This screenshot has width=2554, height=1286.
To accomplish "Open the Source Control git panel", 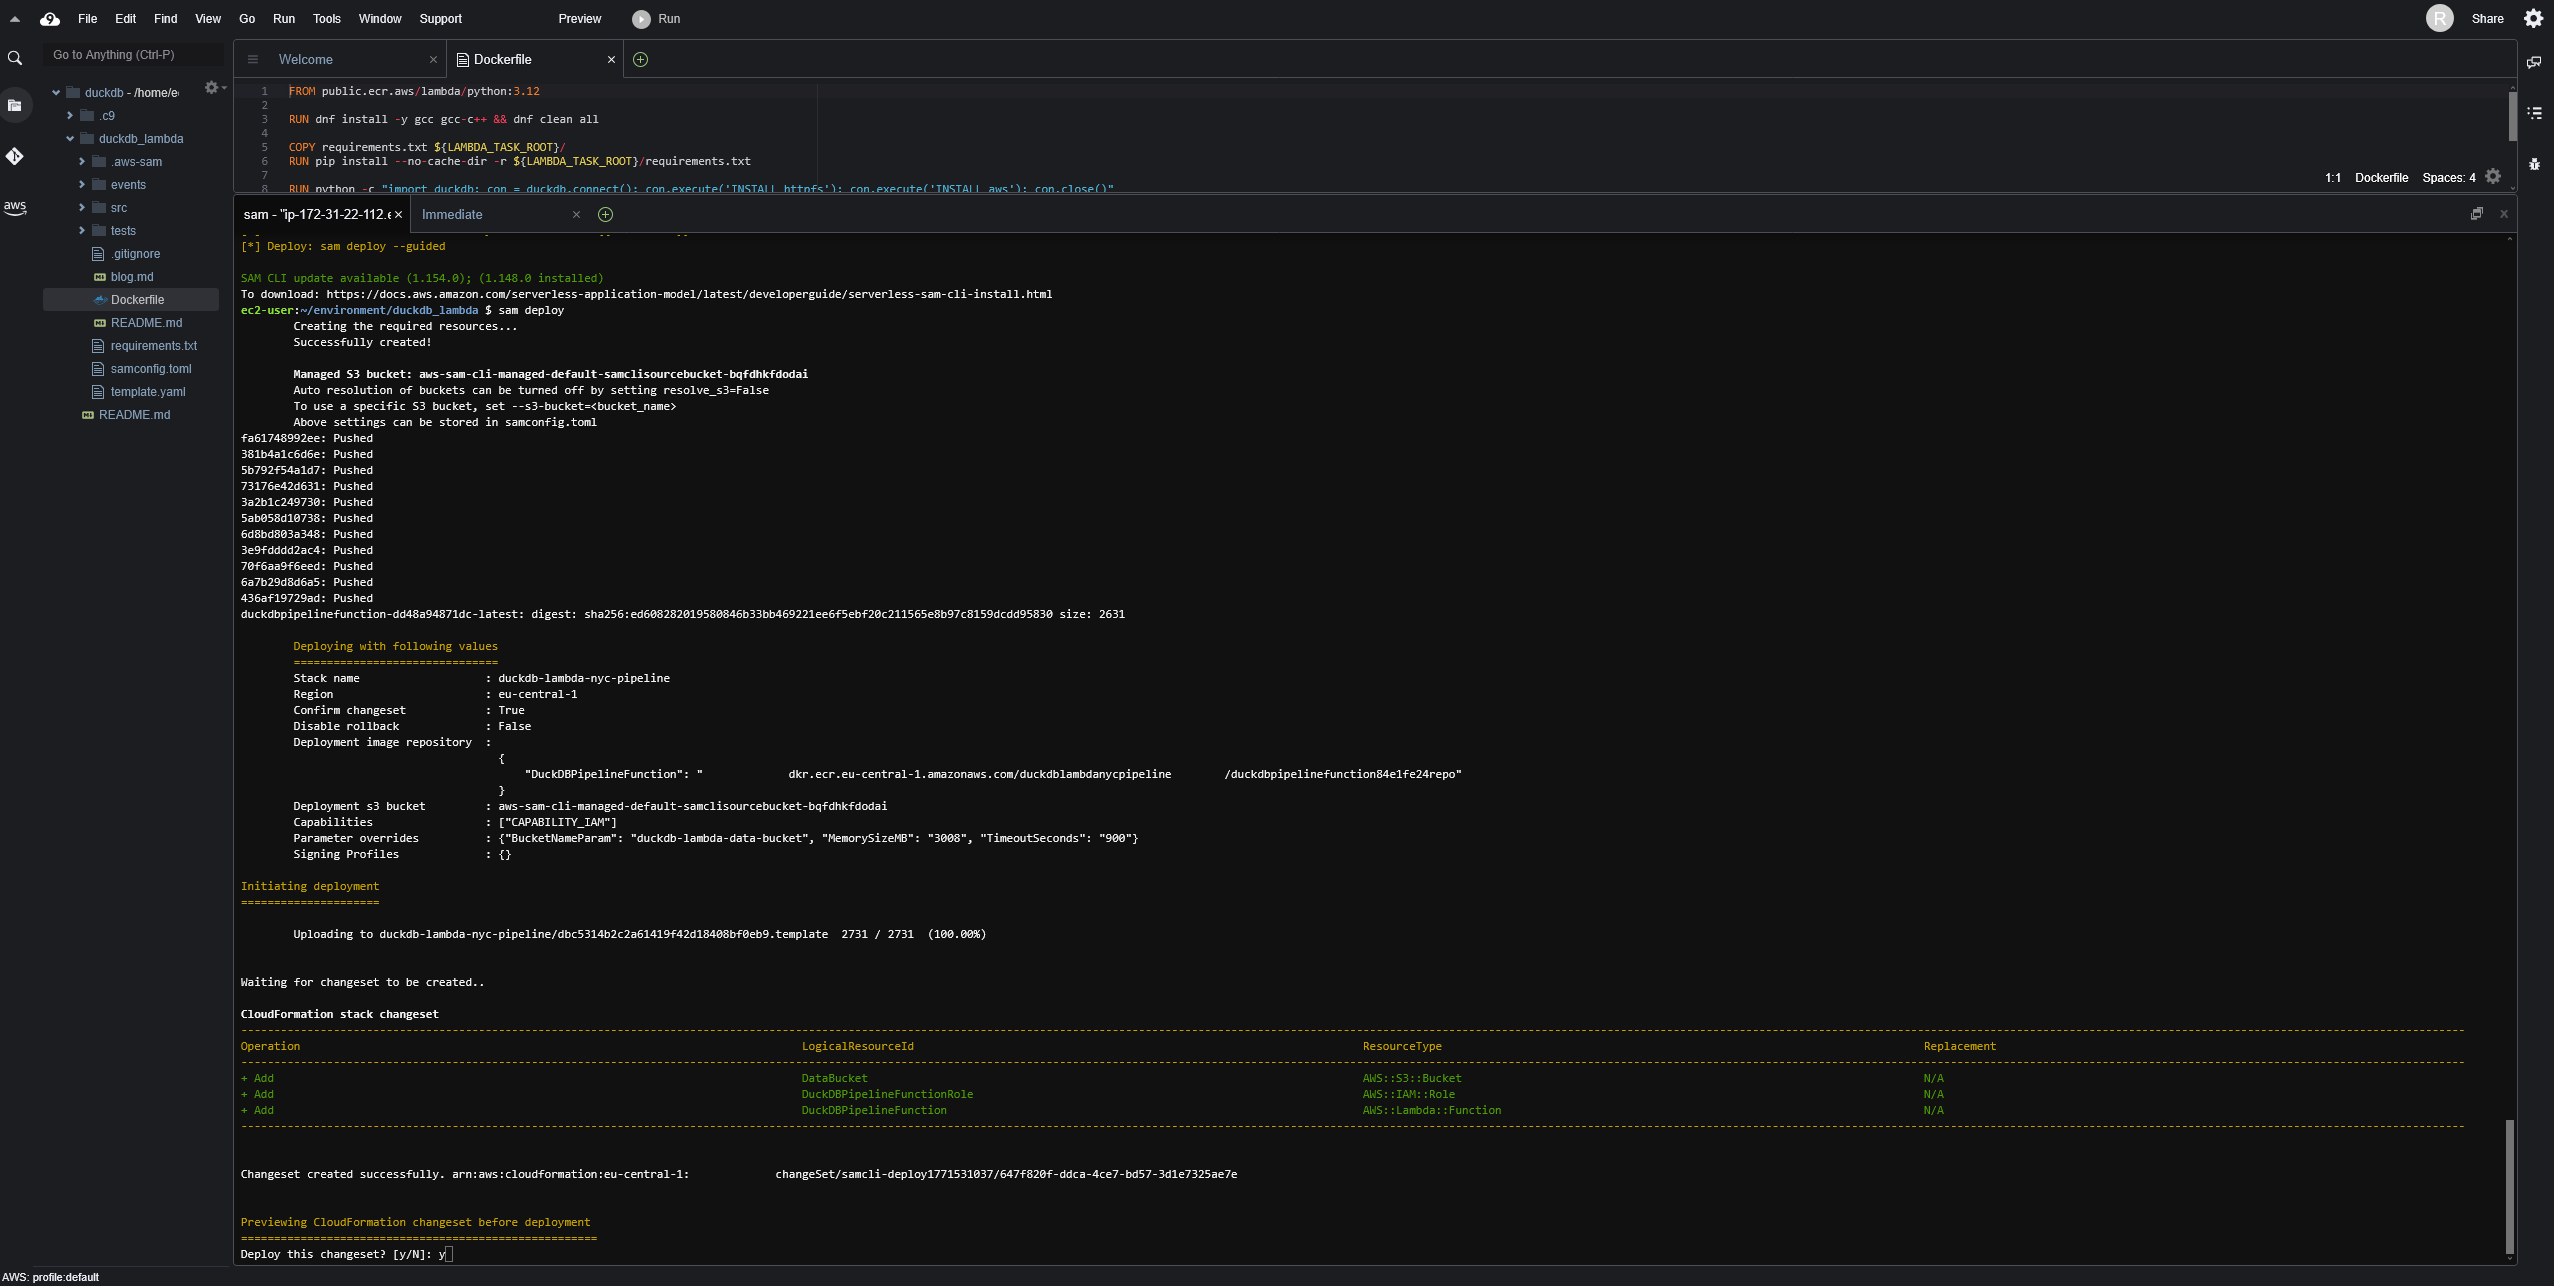I will [15, 156].
